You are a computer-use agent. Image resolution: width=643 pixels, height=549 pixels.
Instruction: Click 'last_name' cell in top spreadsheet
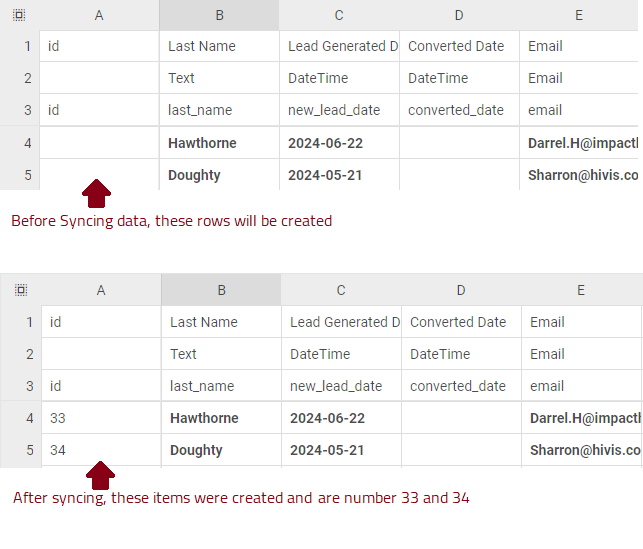click(x=219, y=110)
